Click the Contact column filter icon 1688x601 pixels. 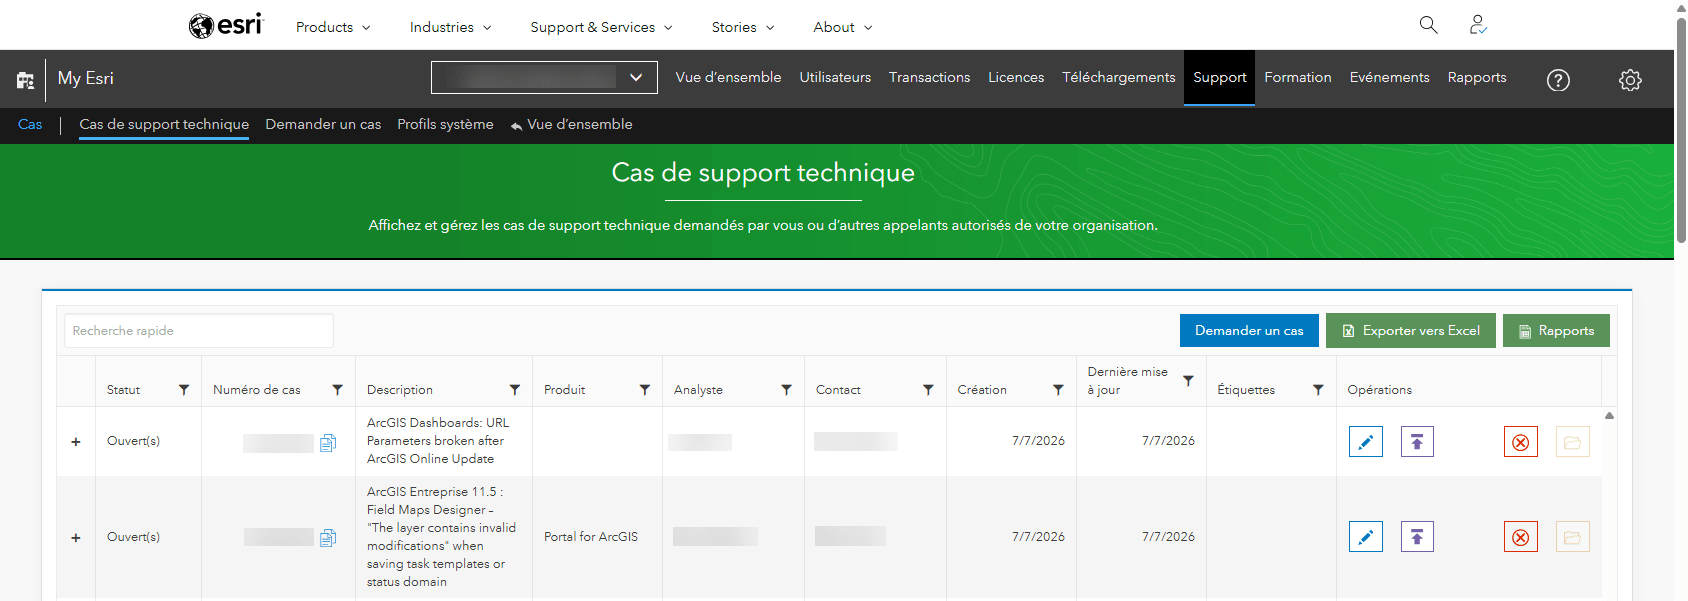929,390
